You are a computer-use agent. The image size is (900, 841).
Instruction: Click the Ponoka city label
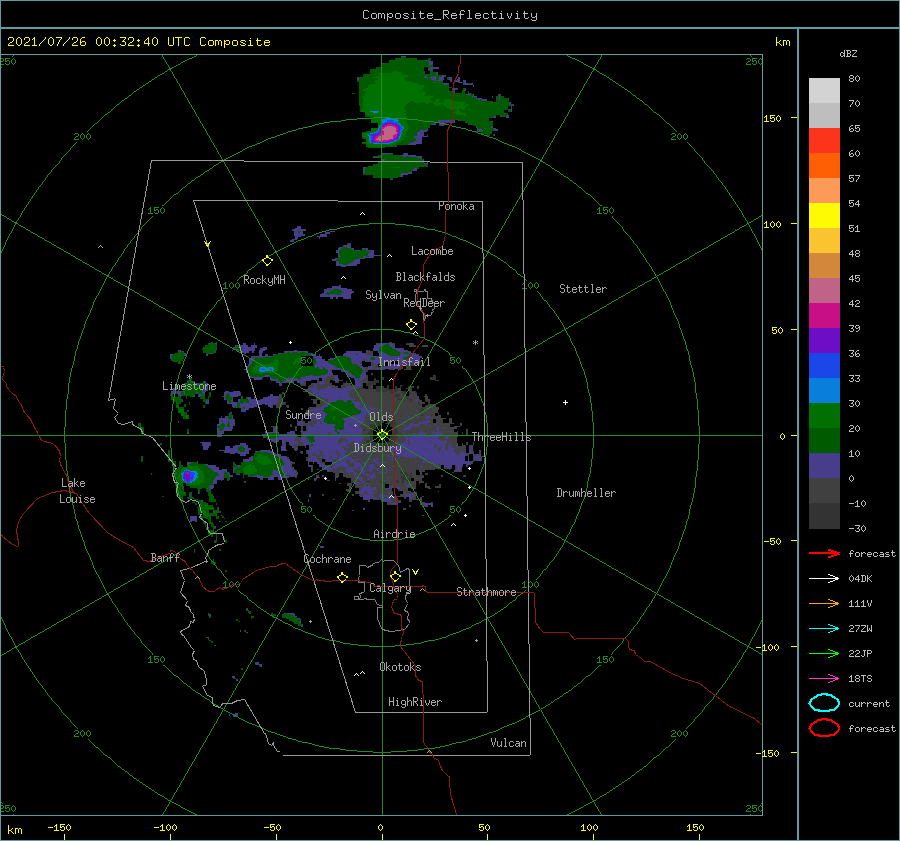pyautogui.click(x=456, y=206)
